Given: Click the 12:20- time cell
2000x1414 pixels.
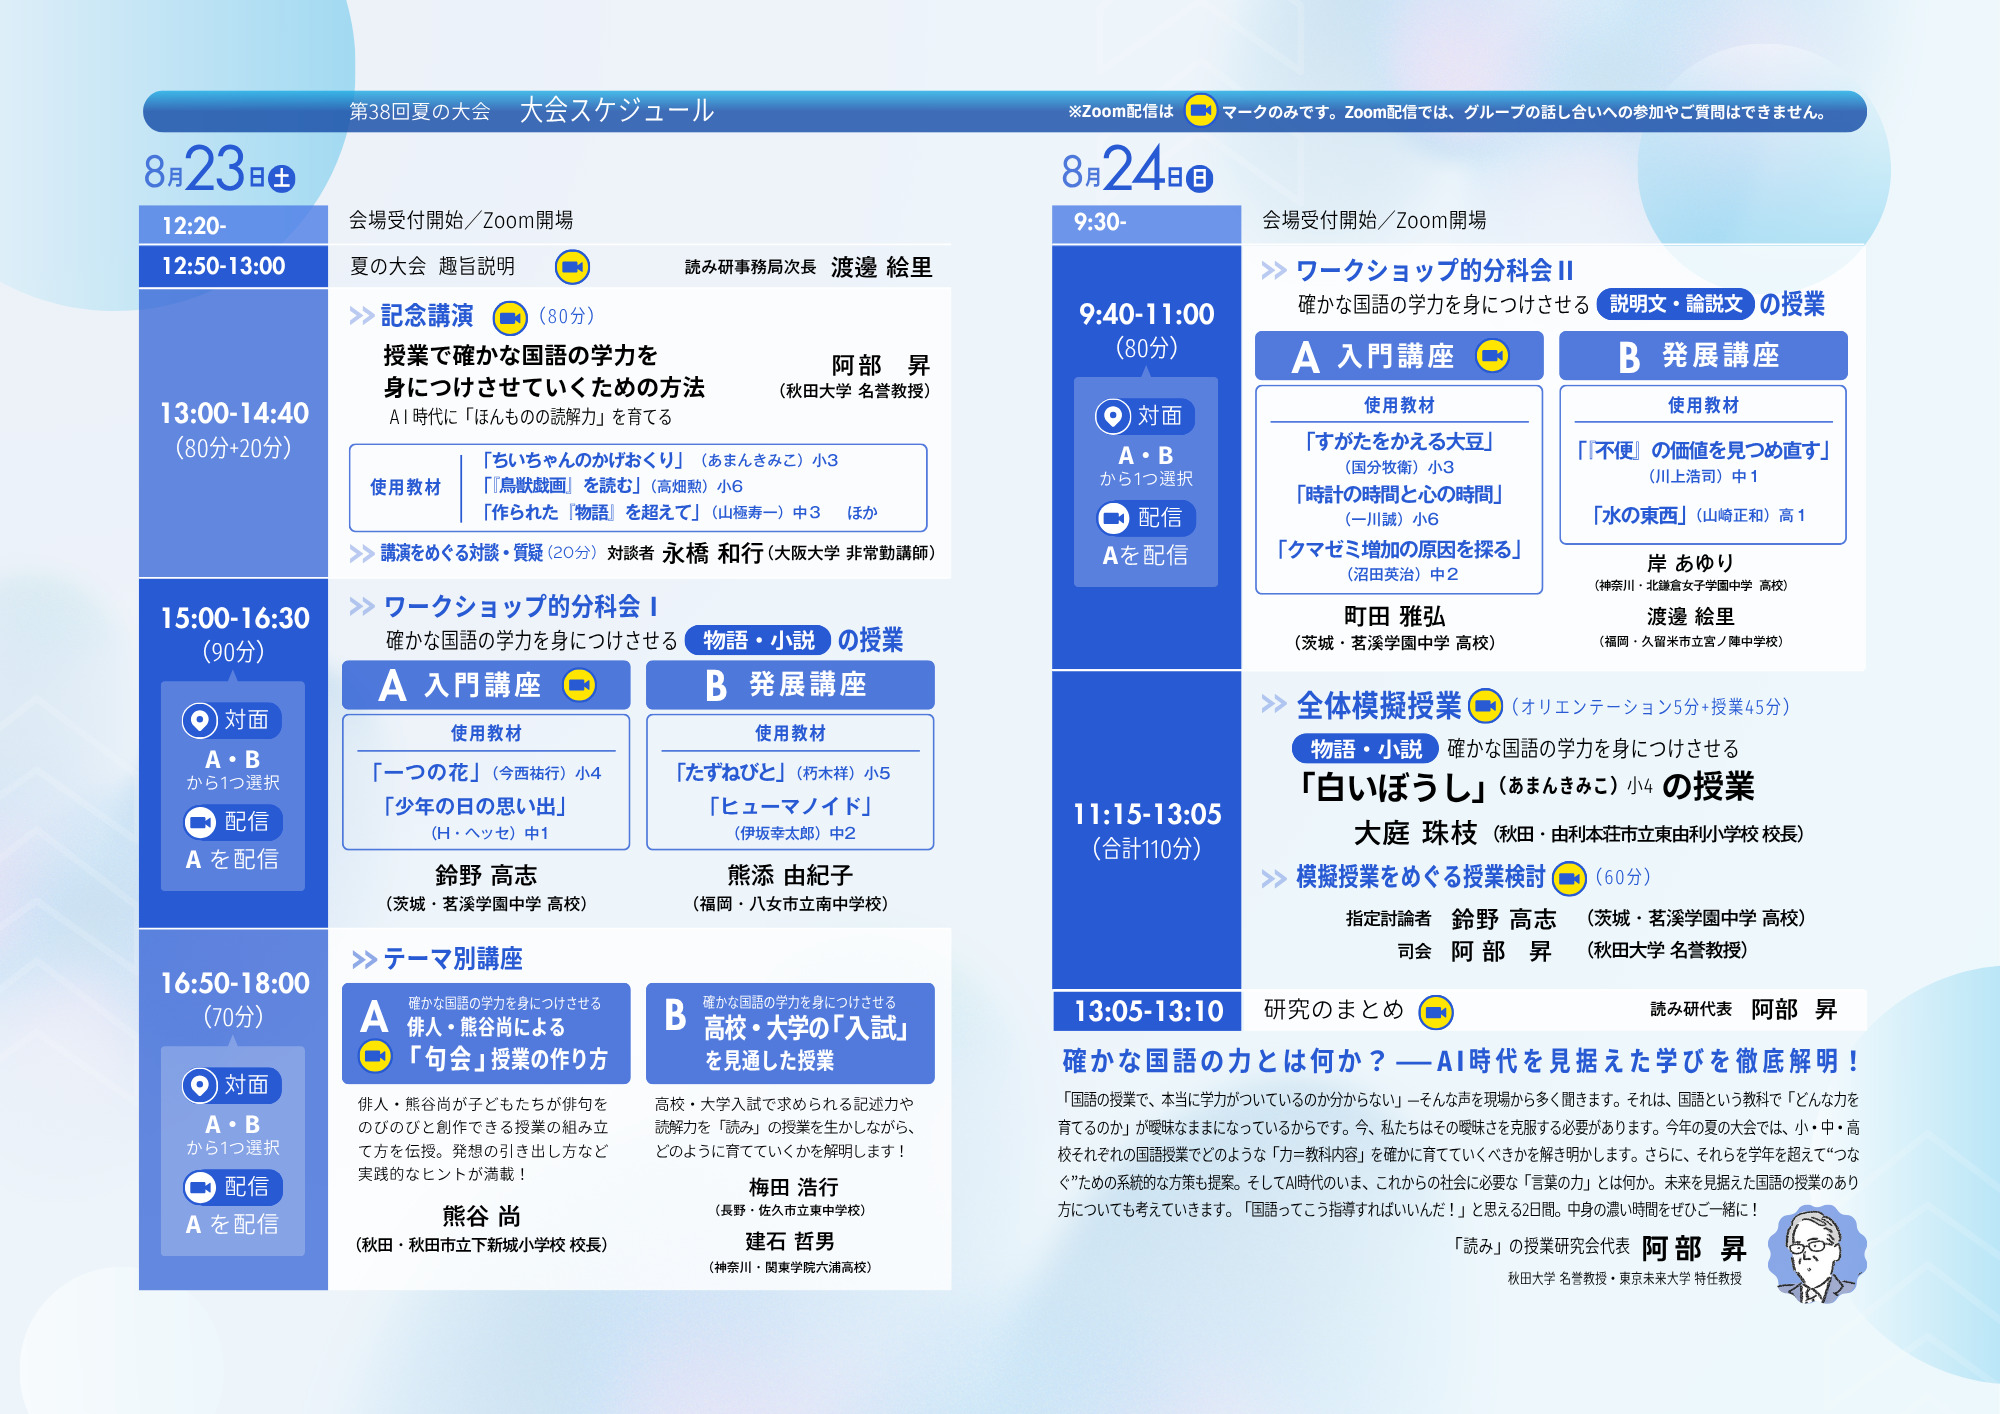Looking at the screenshot, I should coord(233,225).
